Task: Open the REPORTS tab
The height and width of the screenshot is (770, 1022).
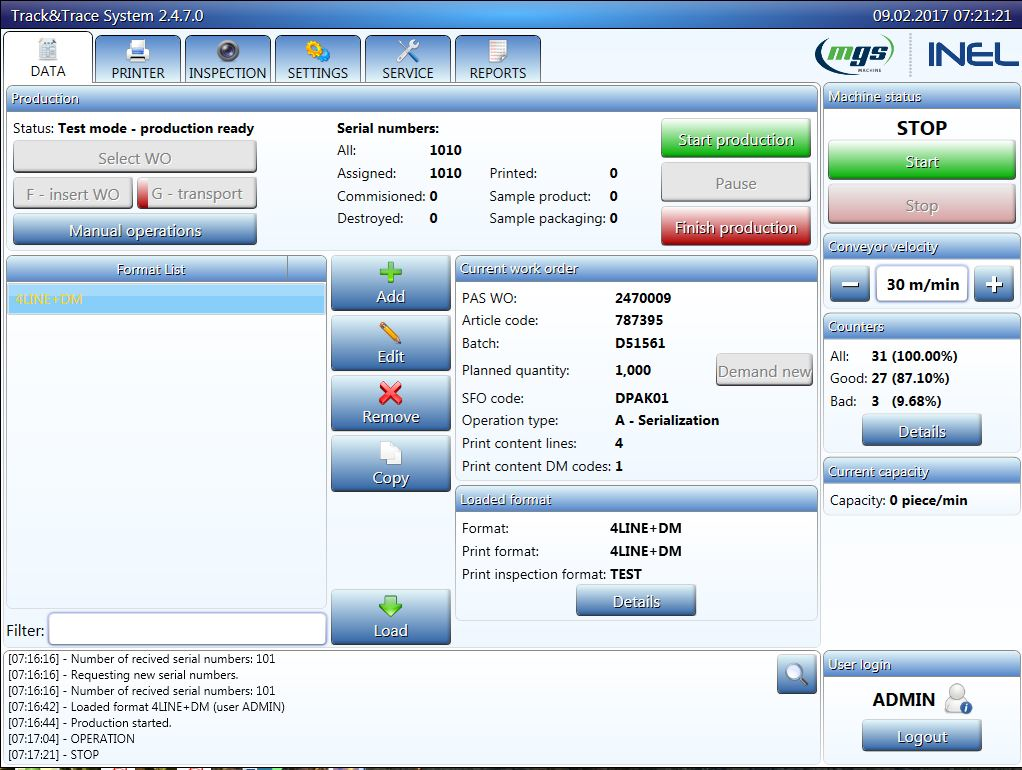Action: (x=498, y=60)
